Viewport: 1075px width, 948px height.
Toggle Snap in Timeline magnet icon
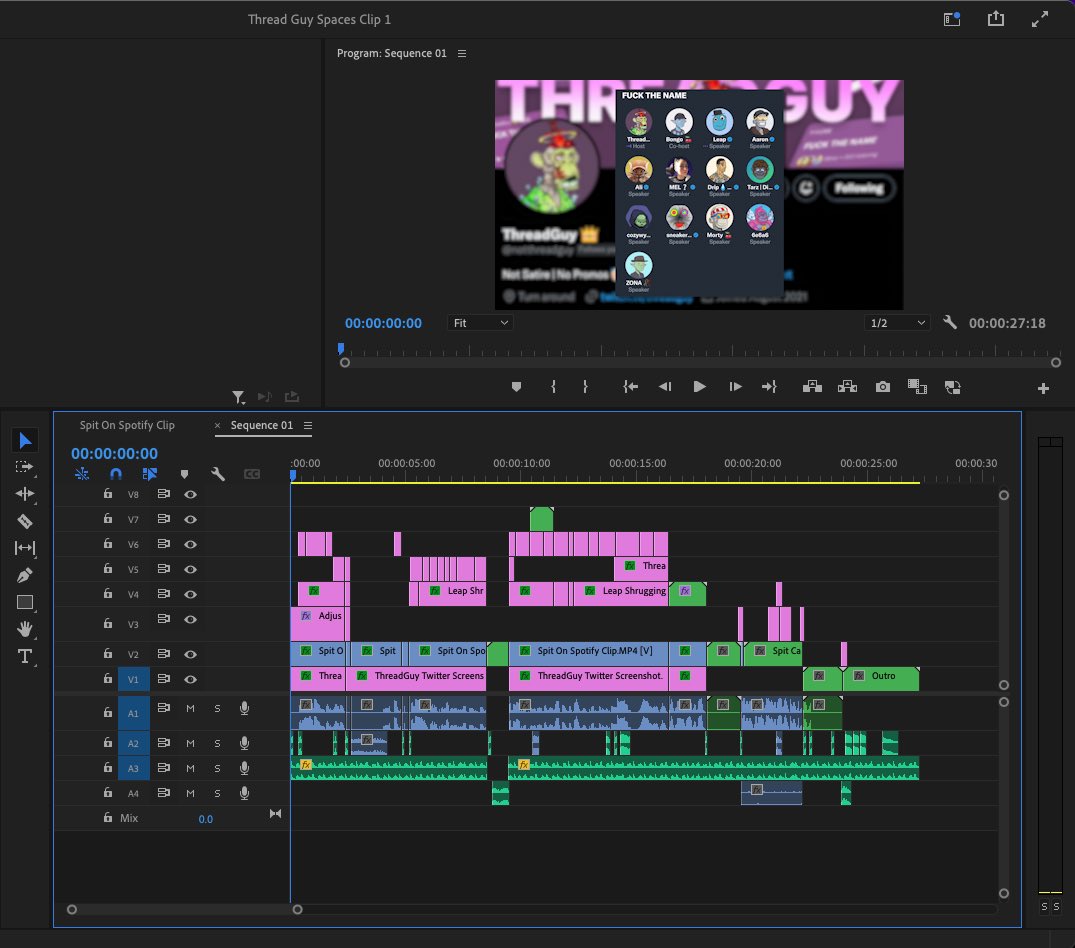pos(116,474)
